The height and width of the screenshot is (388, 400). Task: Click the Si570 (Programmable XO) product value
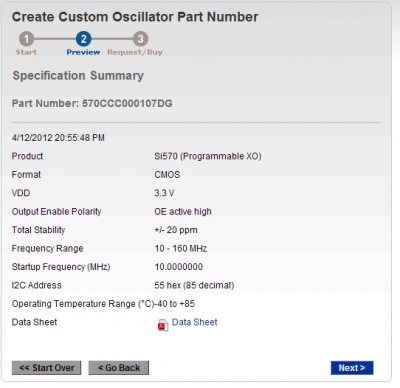pyautogui.click(x=208, y=156)
